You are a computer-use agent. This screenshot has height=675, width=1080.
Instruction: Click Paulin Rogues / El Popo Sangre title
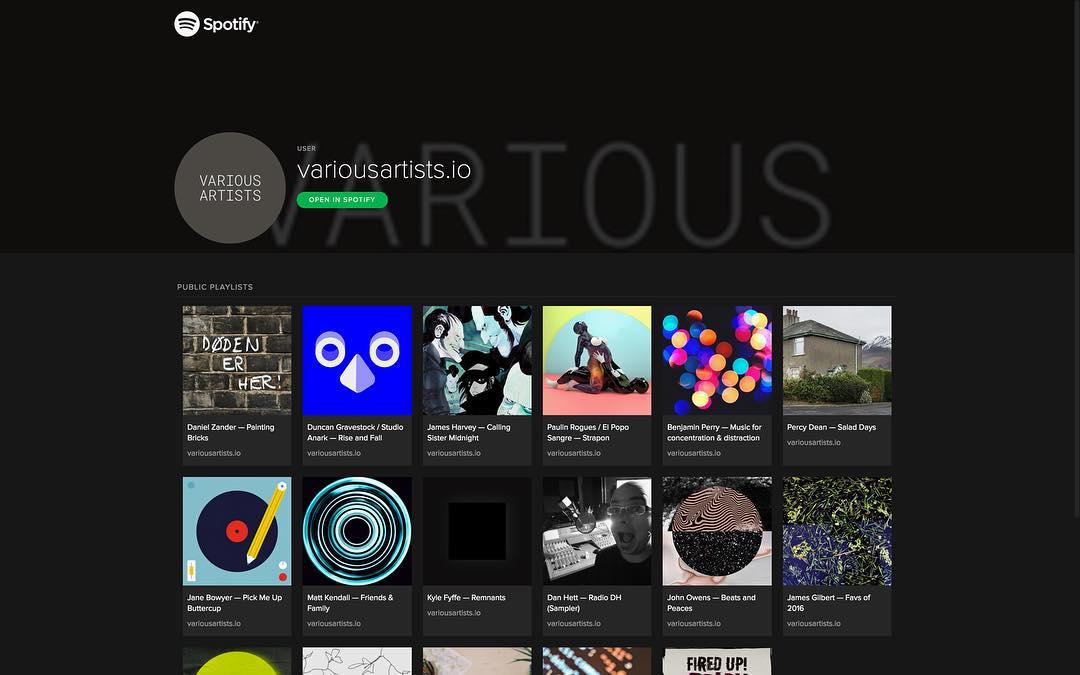[x=588, y=433]
